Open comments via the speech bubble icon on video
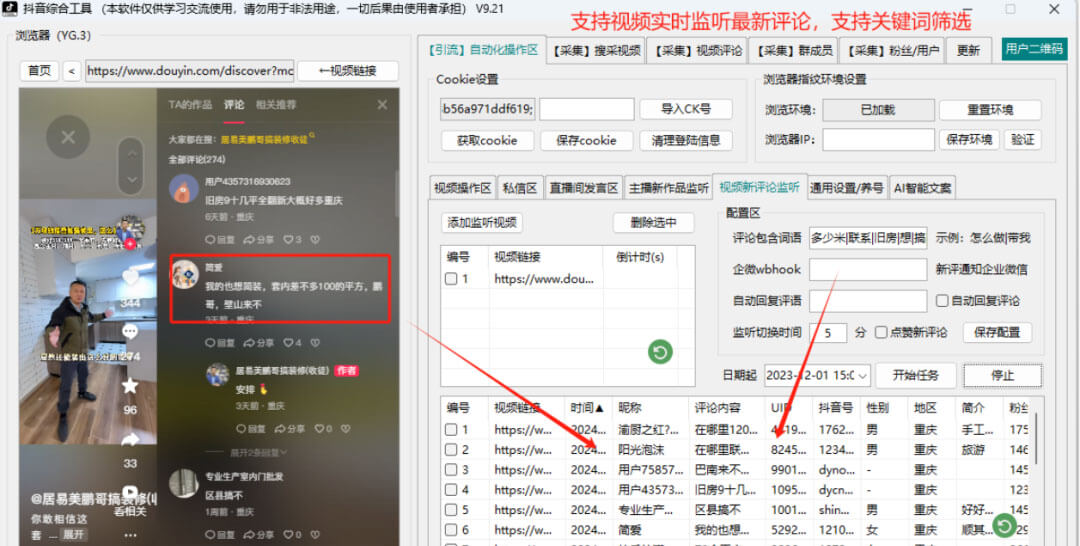1080x546 pixels. pyautogui.click(x=129, y=333)
